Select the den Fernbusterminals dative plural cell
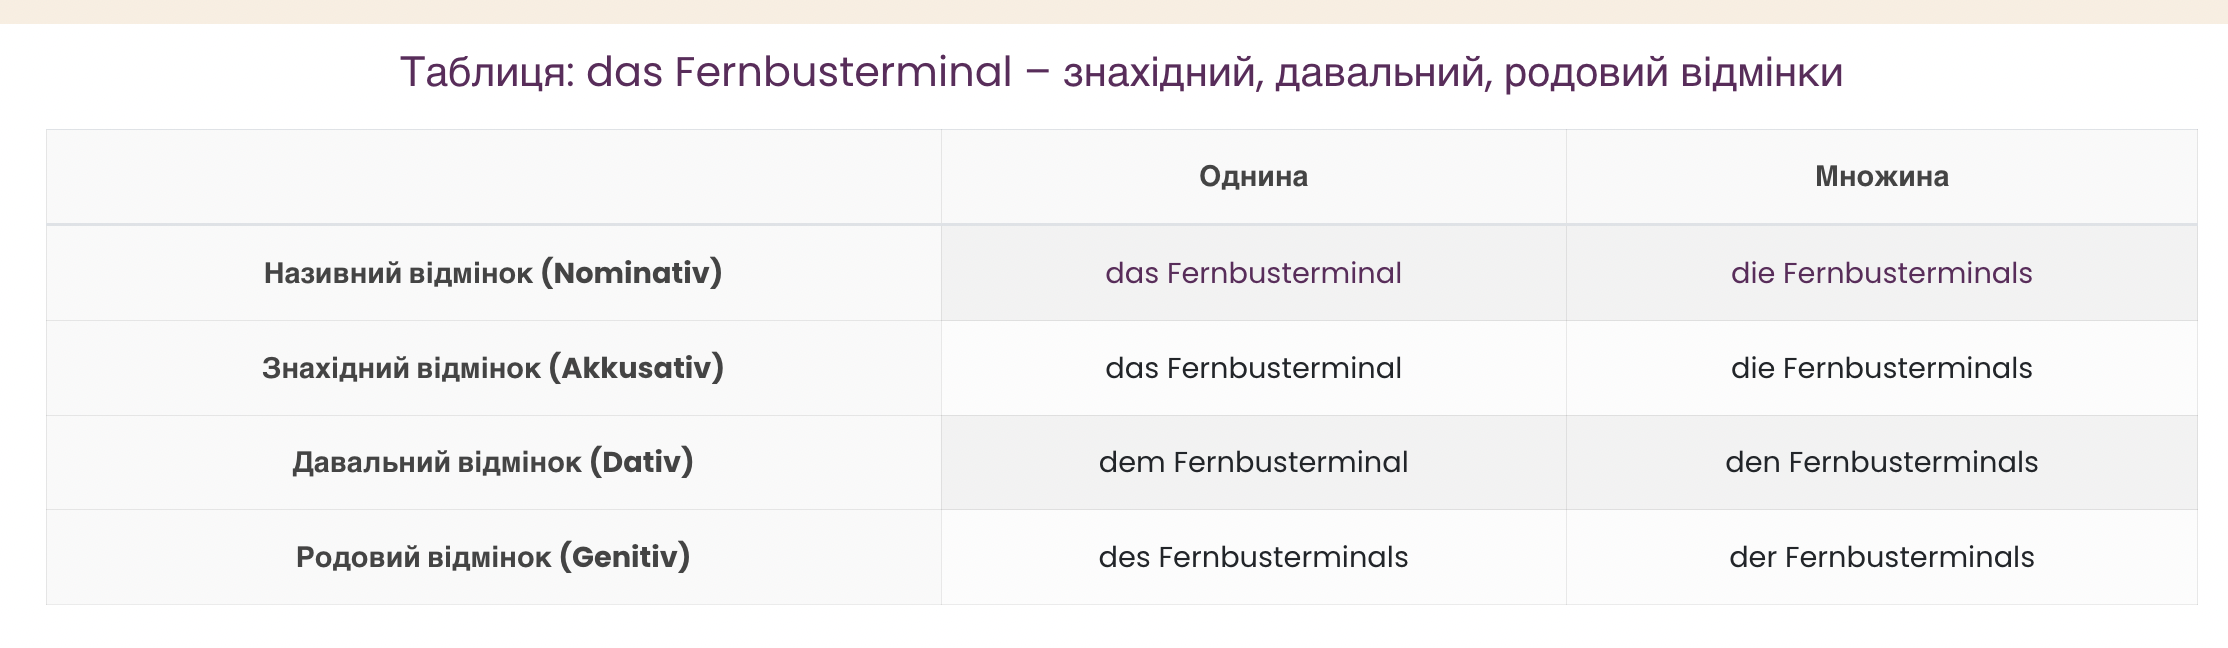 1881,462
